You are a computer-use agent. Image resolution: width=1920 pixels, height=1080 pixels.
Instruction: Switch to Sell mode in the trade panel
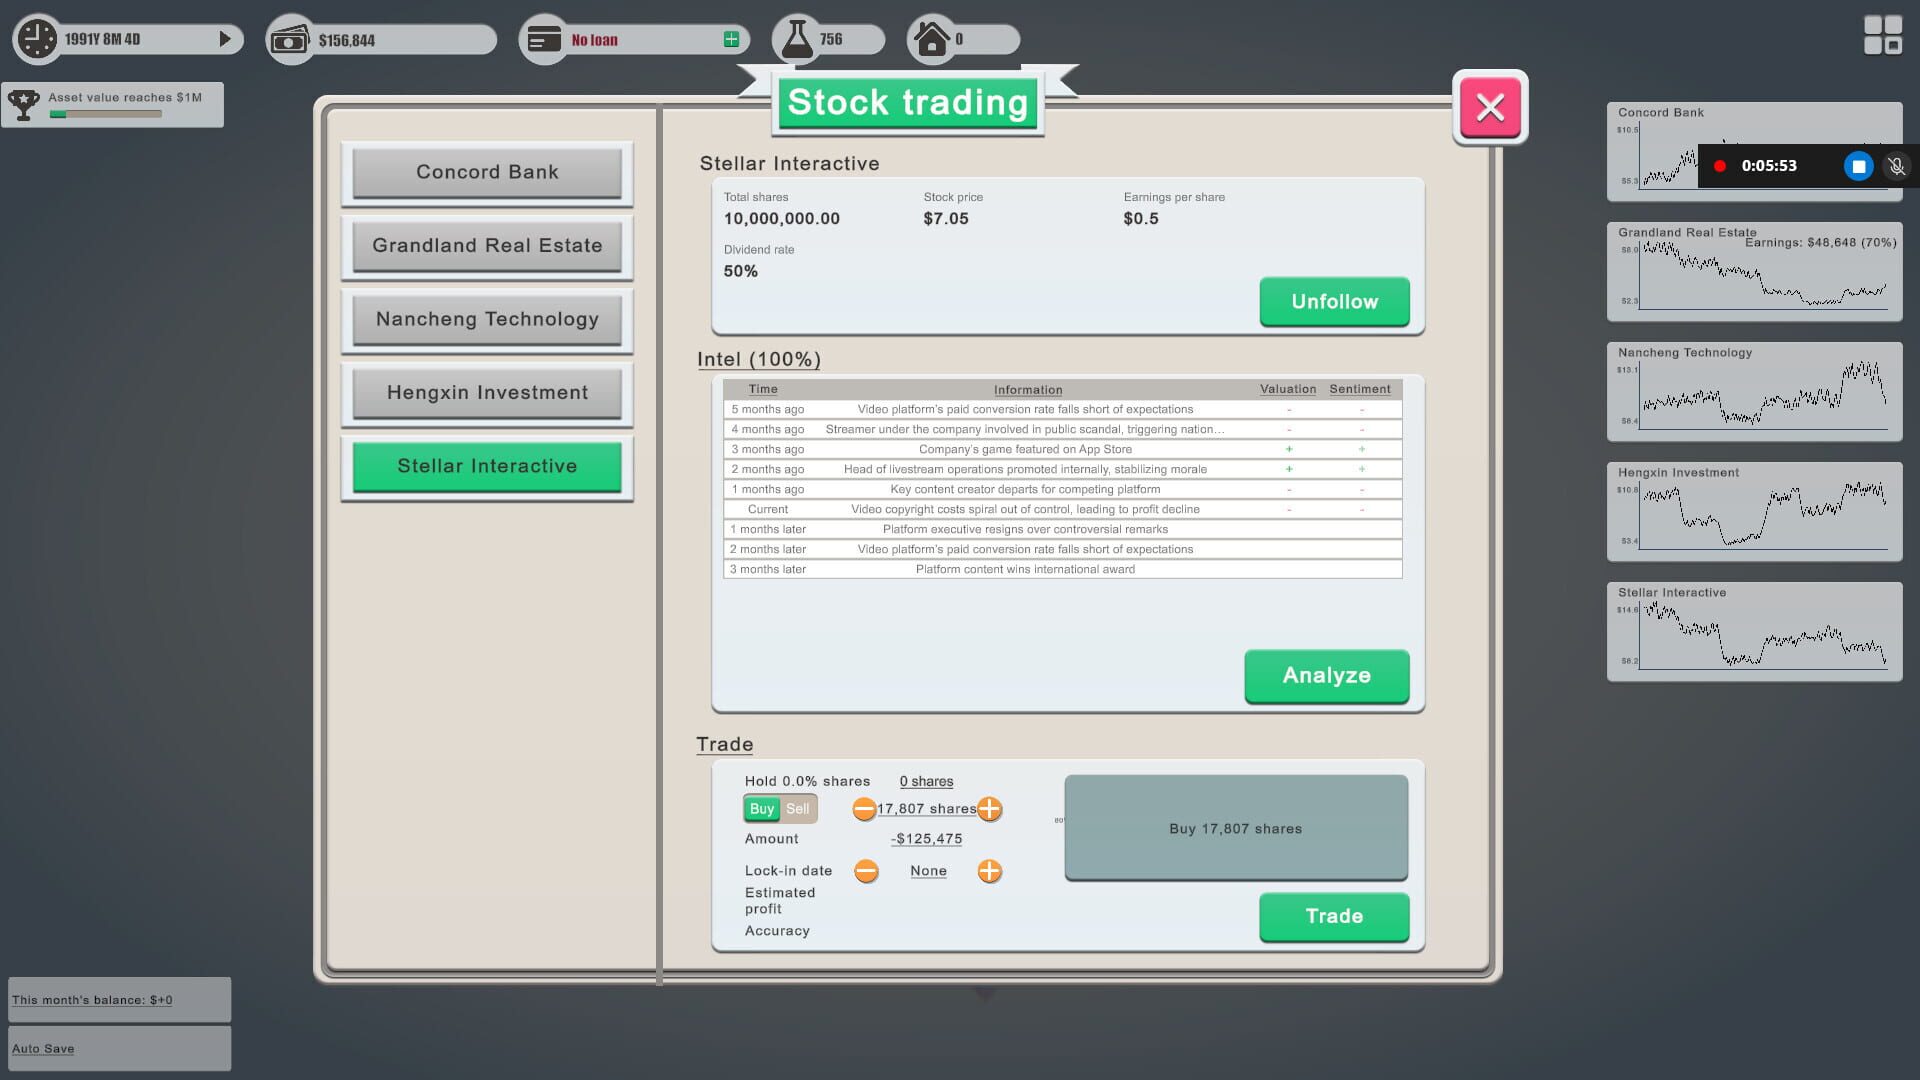pyautogui.click(x=798, y=809)
